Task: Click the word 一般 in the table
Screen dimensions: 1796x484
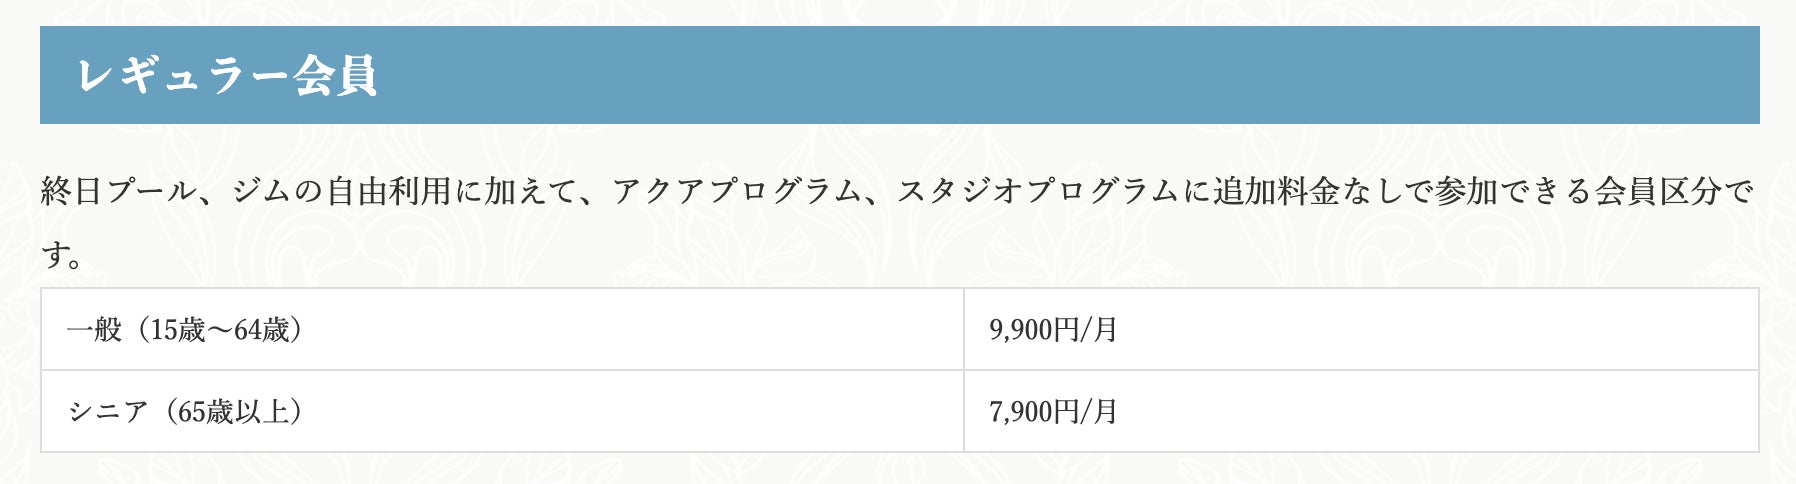Action: point(94,329)
